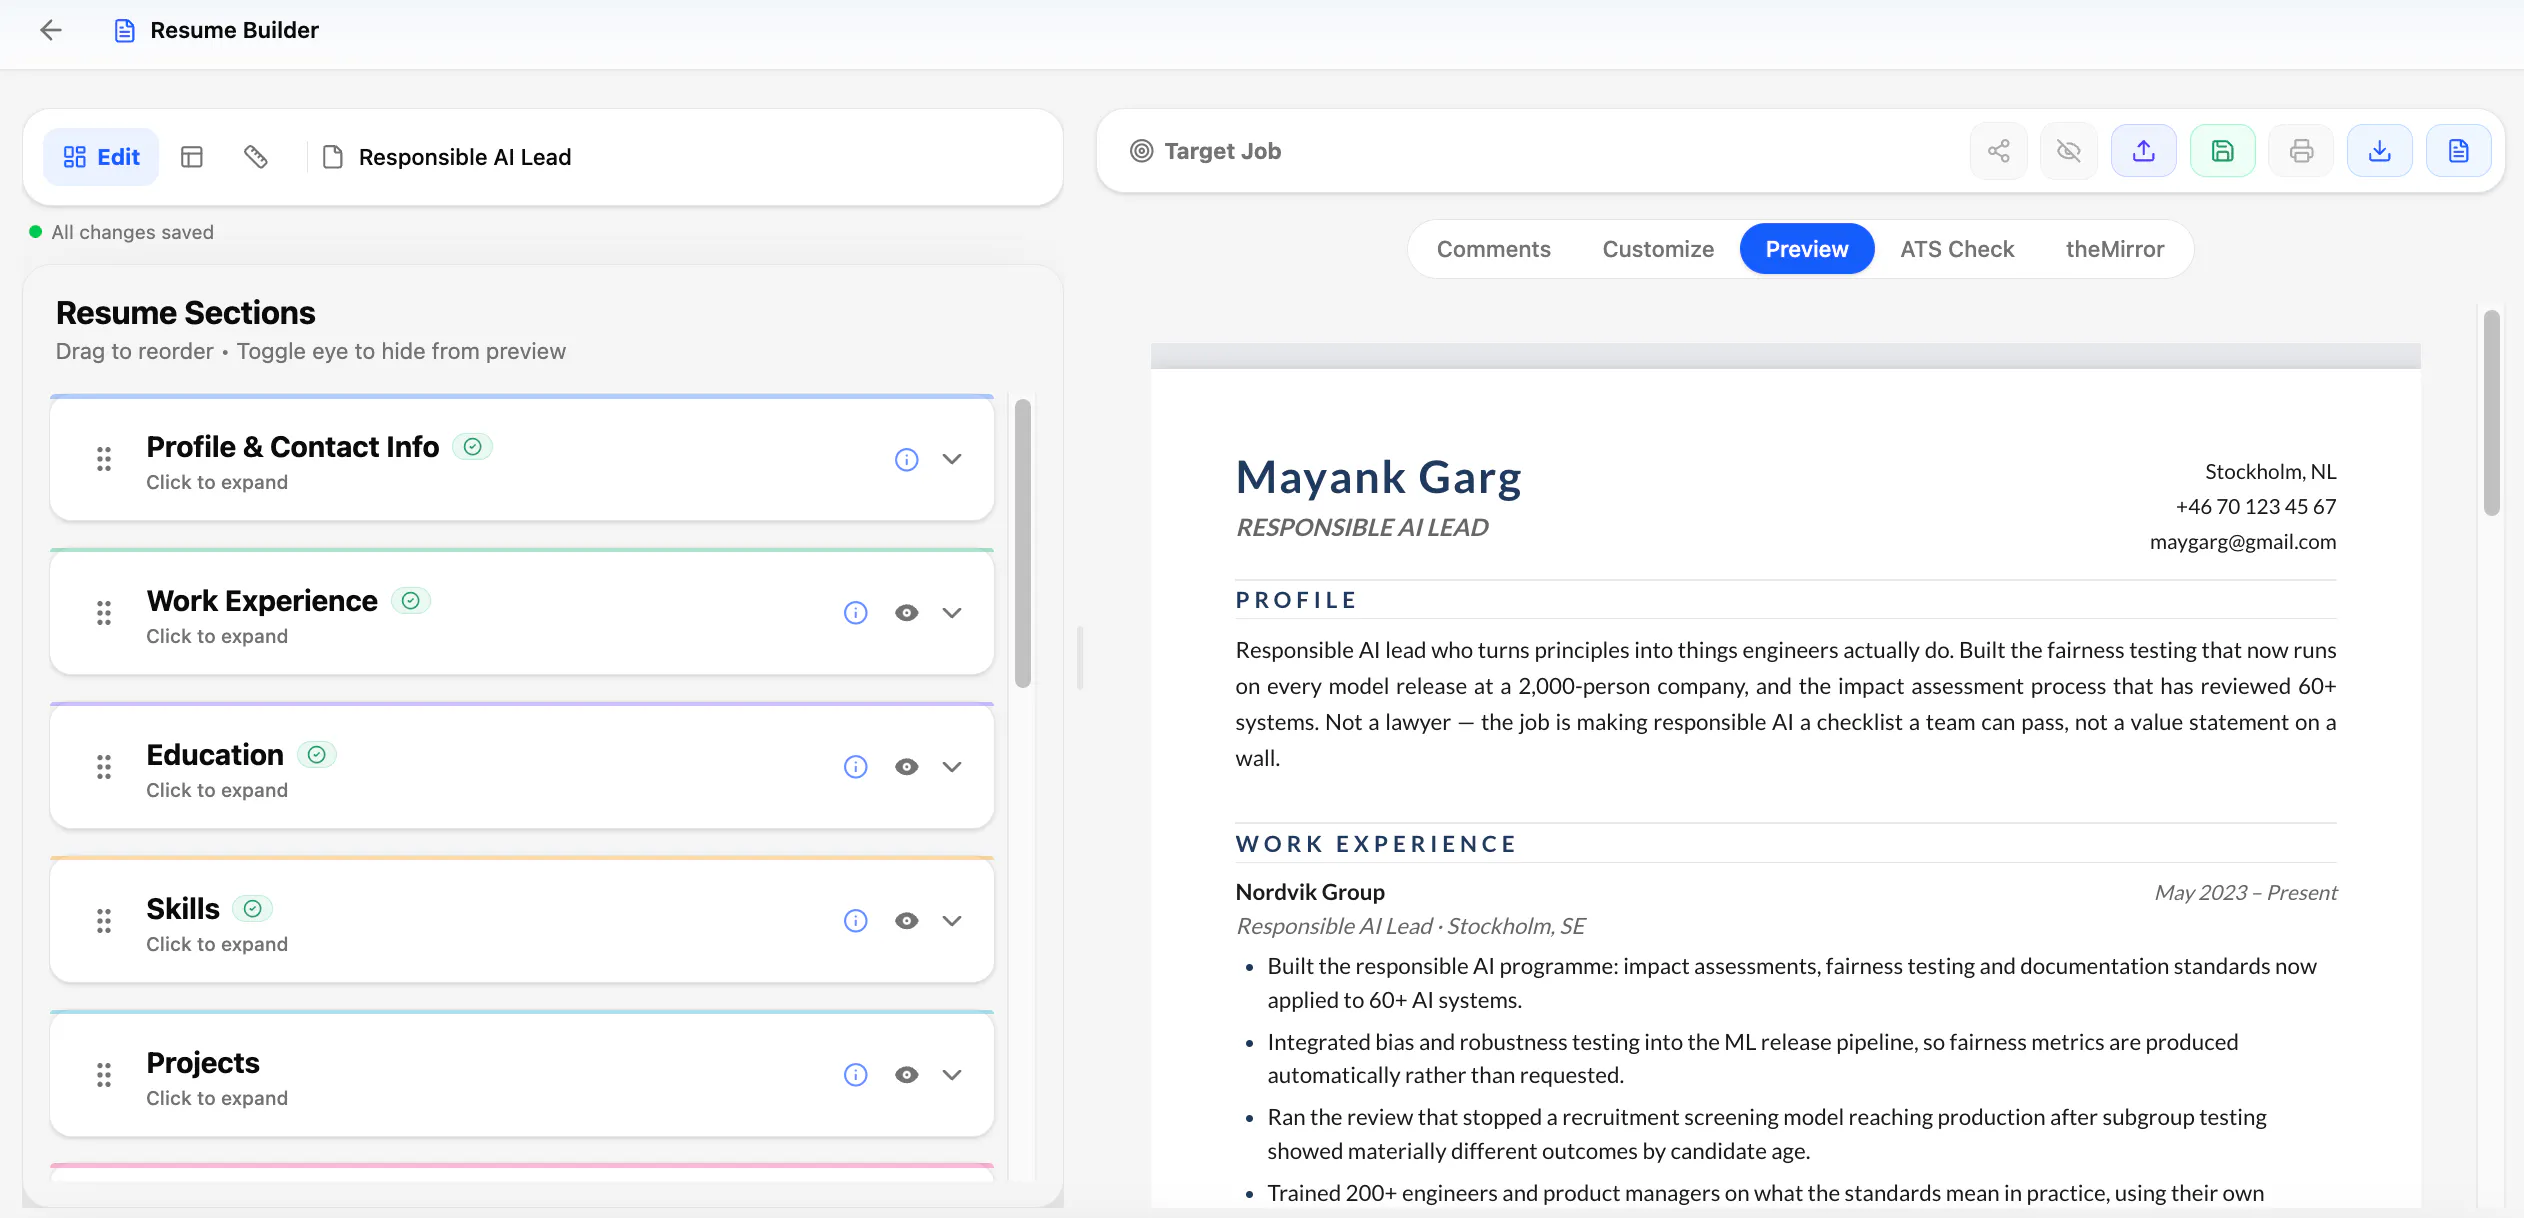
Task: Open info icon for Work Experience
Action: point(856,613)
